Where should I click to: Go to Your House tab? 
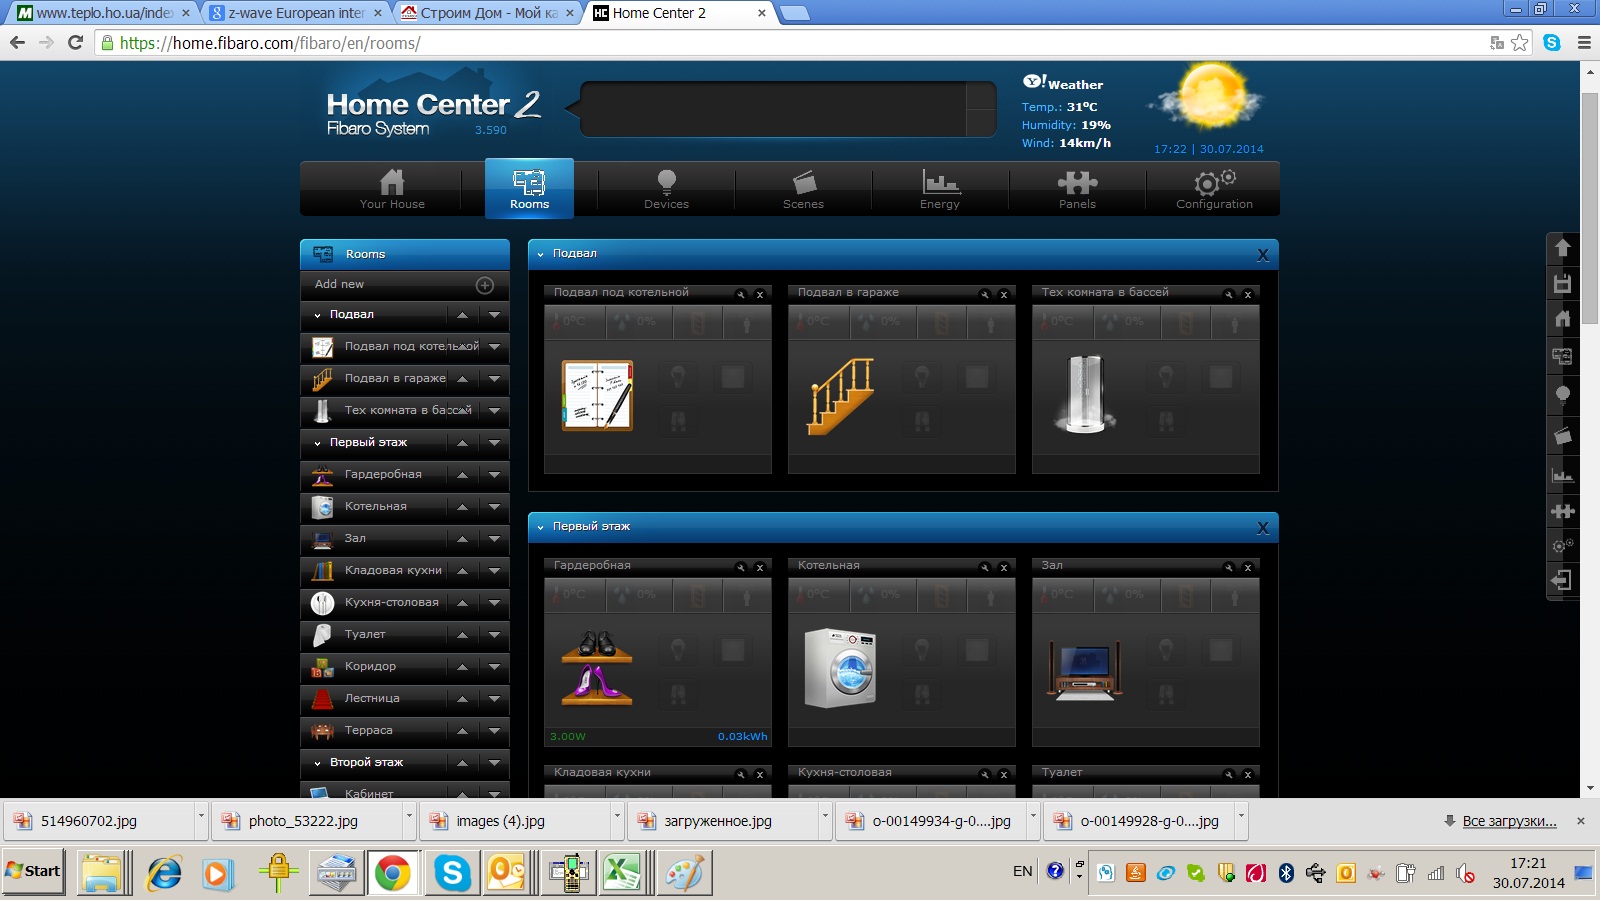click(392, 188)
